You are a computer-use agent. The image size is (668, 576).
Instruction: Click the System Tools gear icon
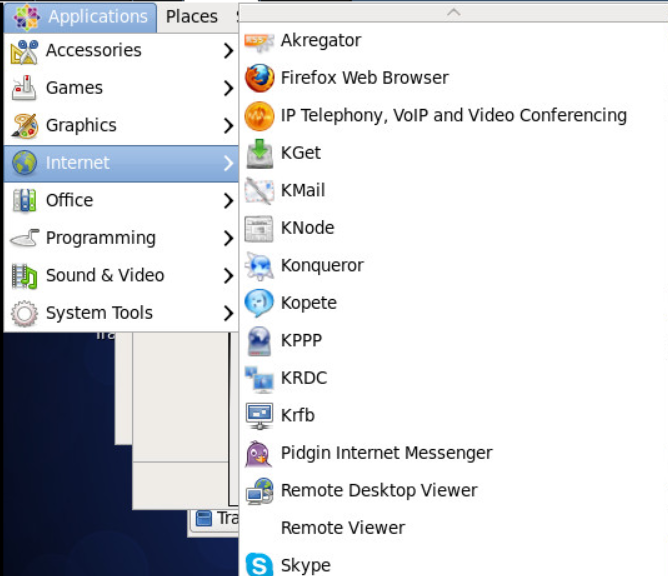pyautogui.click(x=24, y=314)
